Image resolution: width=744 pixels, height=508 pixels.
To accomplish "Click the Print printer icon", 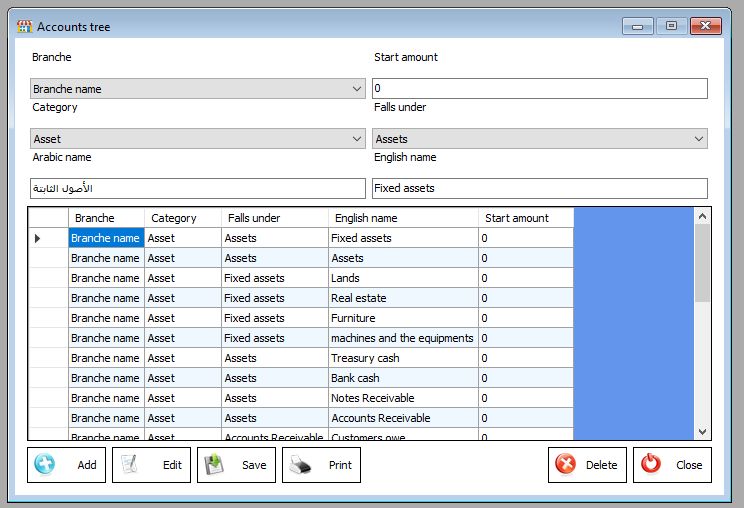I will pyautogui.click(x=300, y=465).
